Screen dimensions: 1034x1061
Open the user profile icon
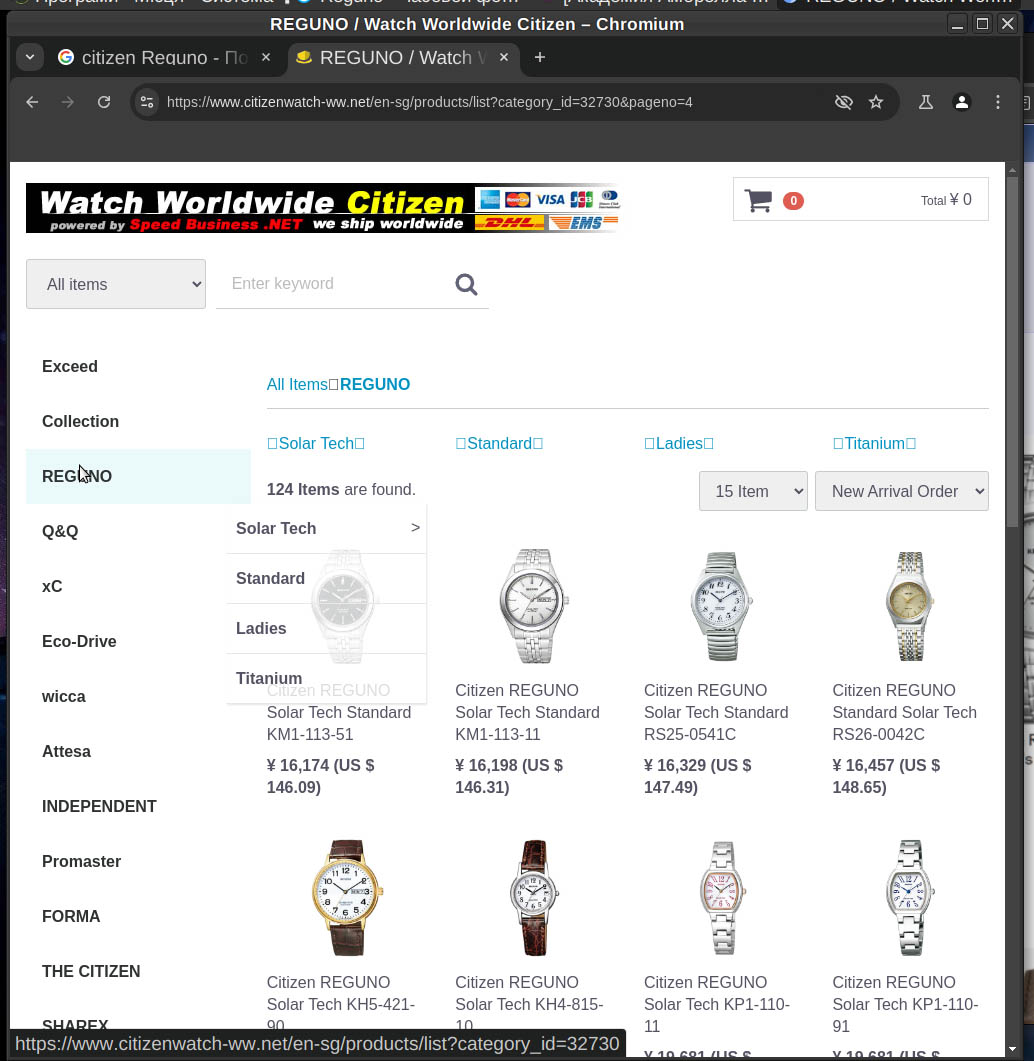coord(961,102)
